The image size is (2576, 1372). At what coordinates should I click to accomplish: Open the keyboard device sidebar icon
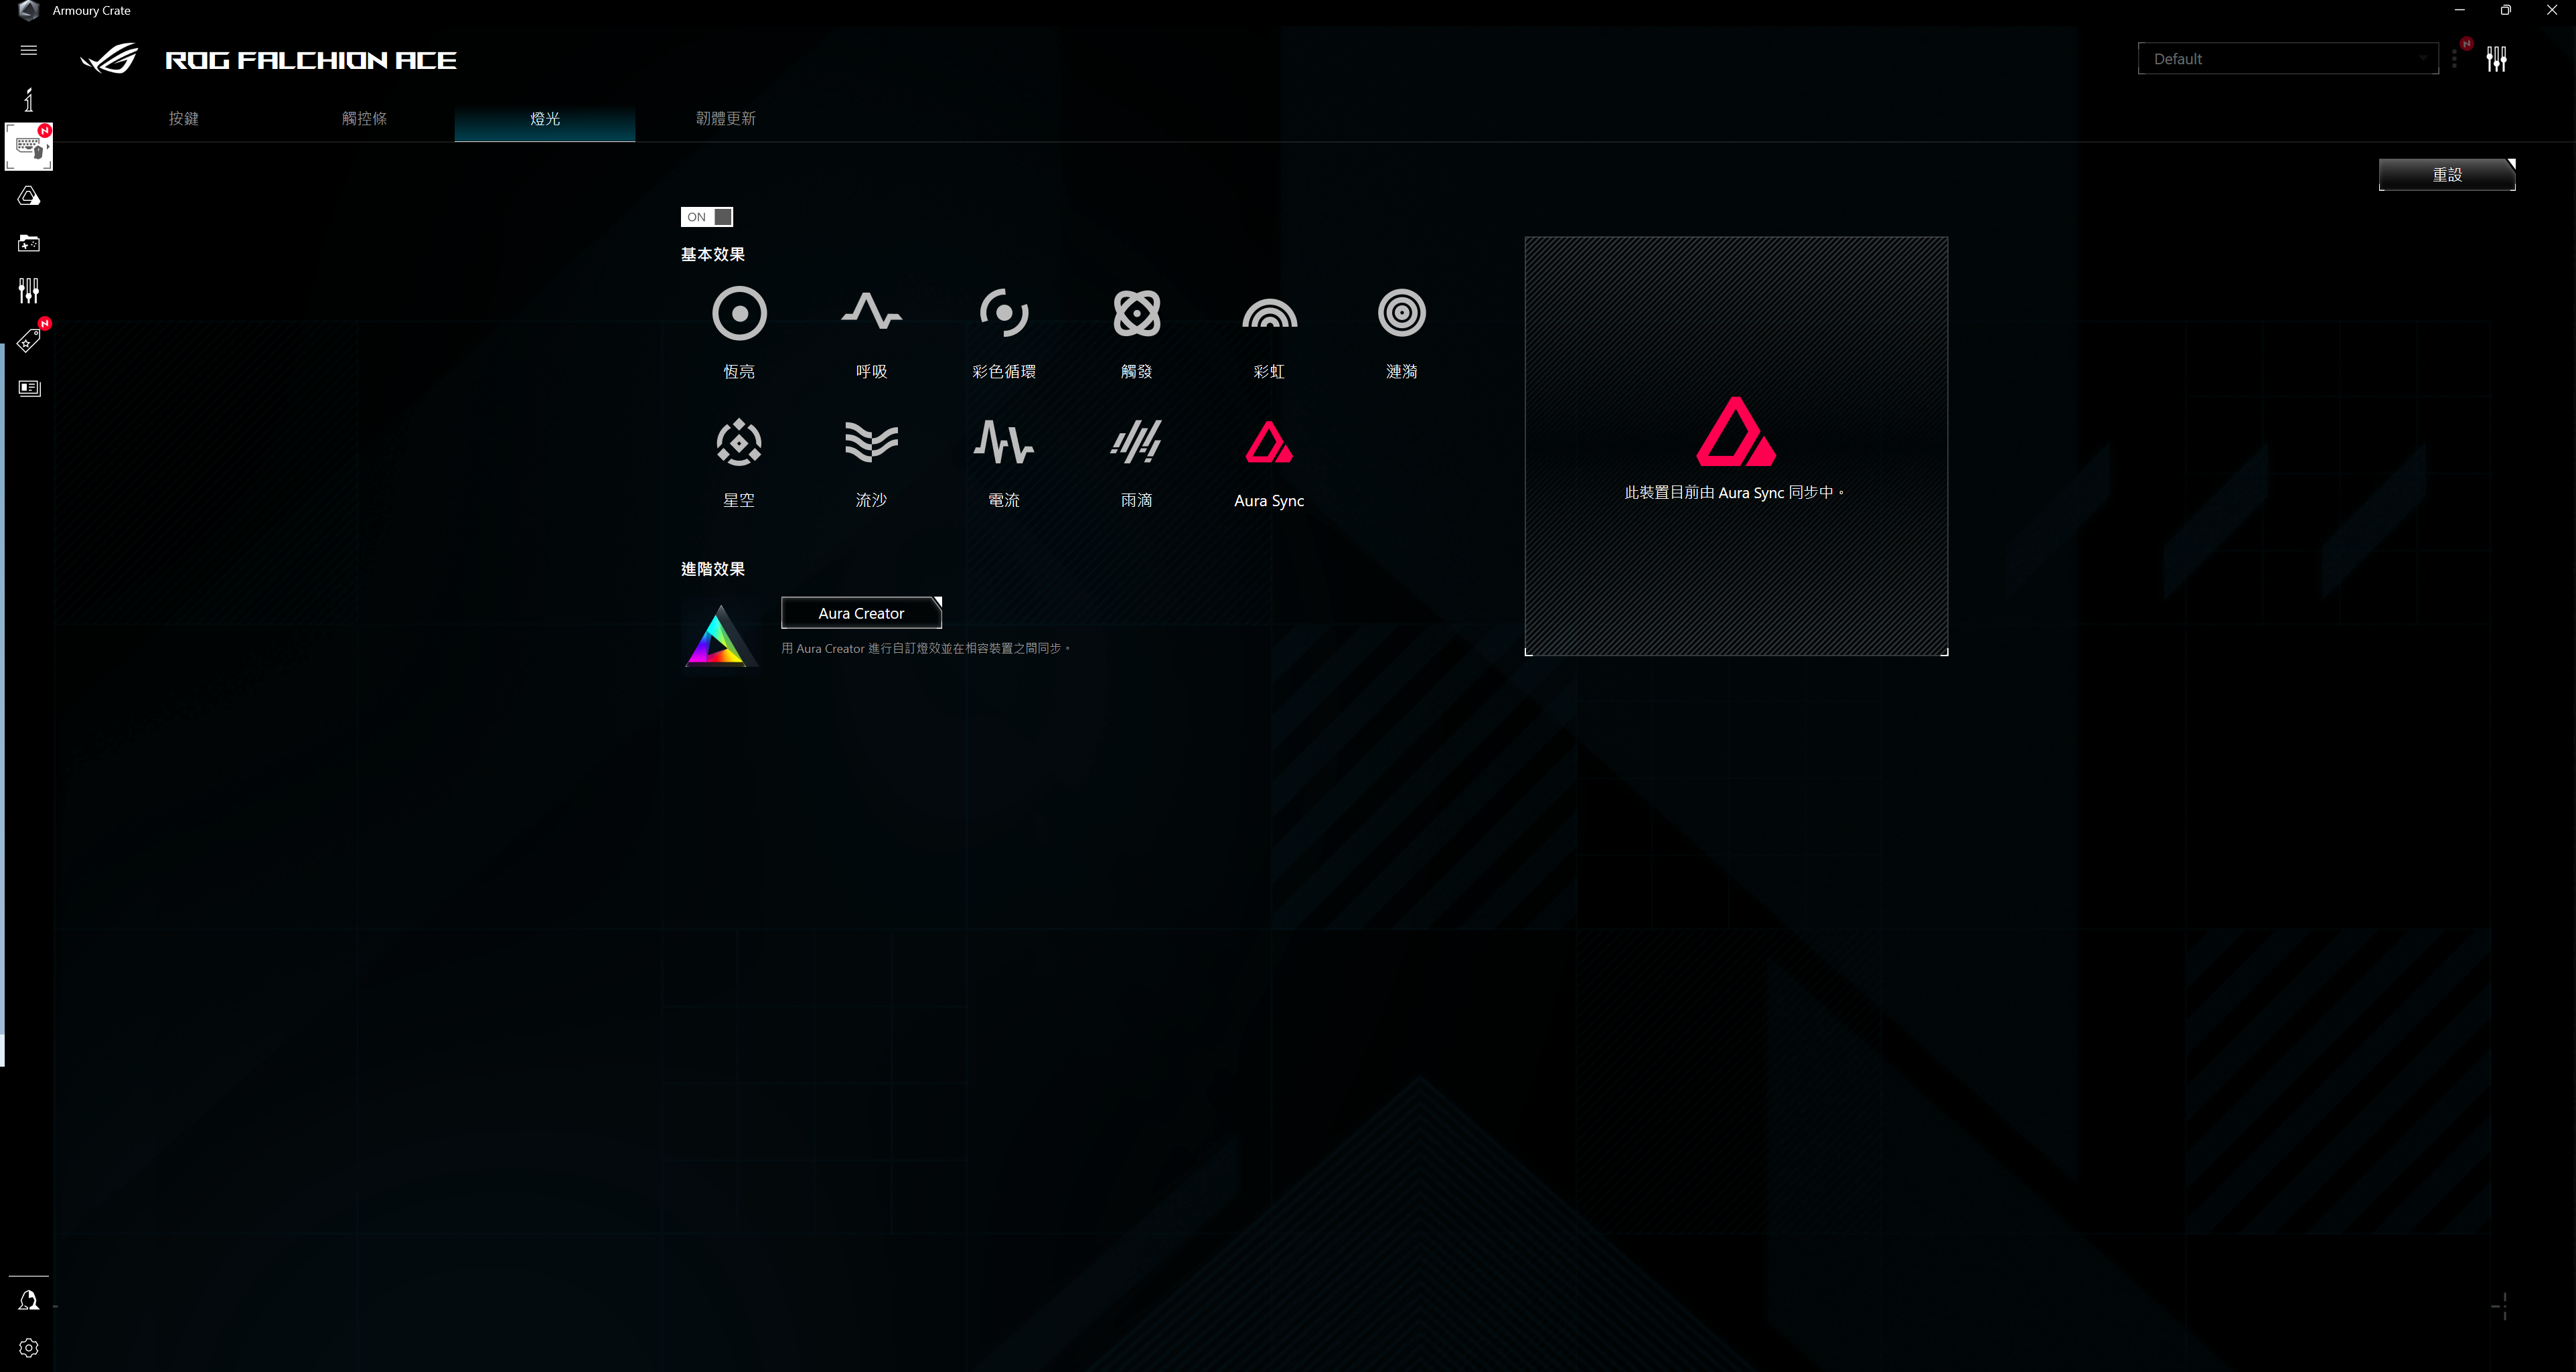29,147
